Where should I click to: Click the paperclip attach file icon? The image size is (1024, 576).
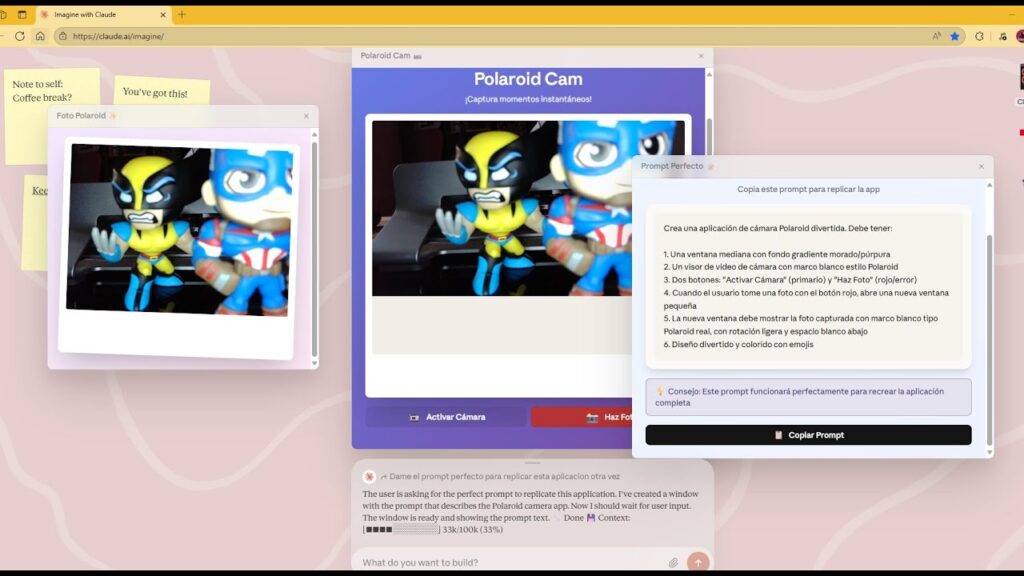pos(673,562)
